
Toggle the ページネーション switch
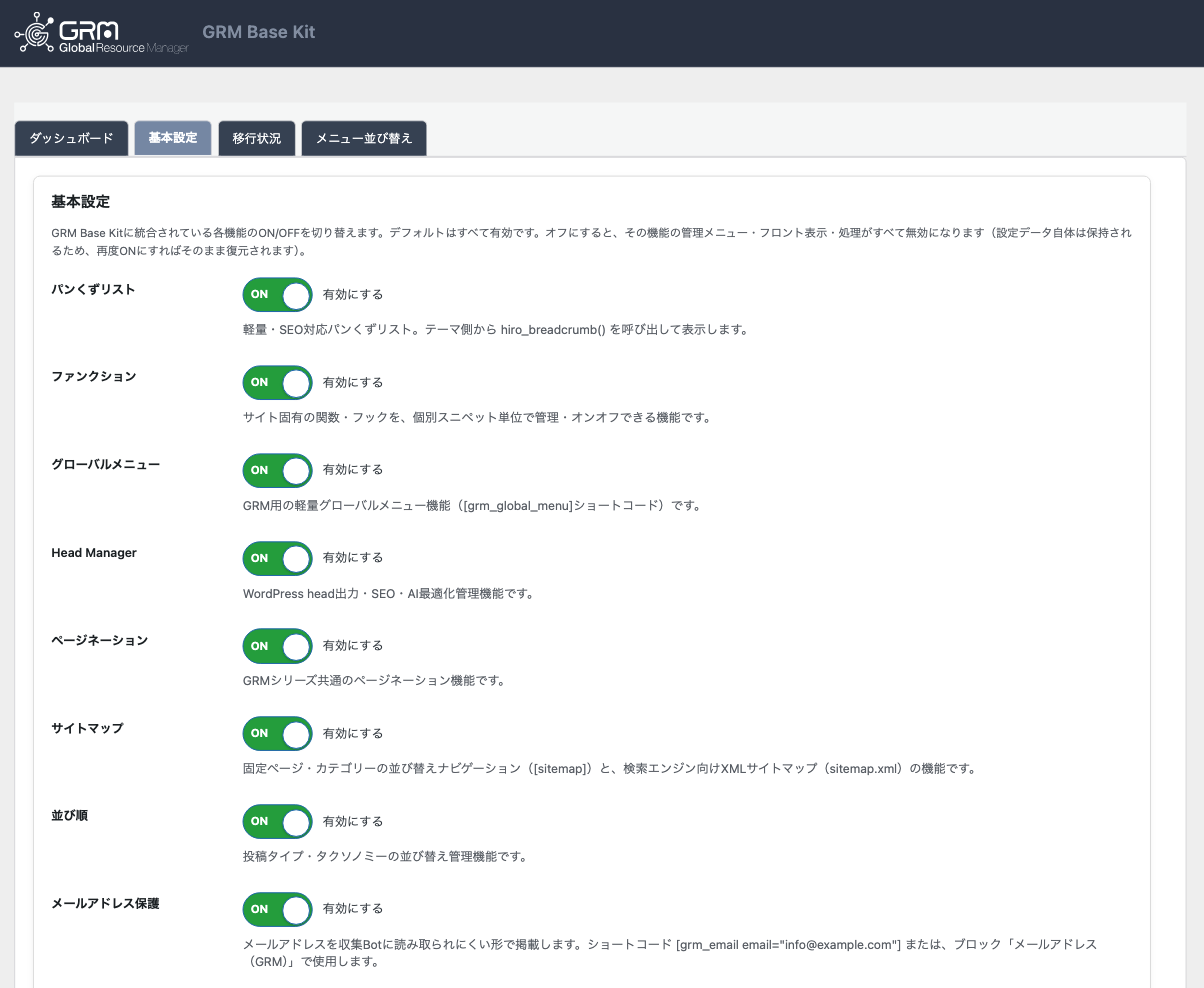coord(277,646)
